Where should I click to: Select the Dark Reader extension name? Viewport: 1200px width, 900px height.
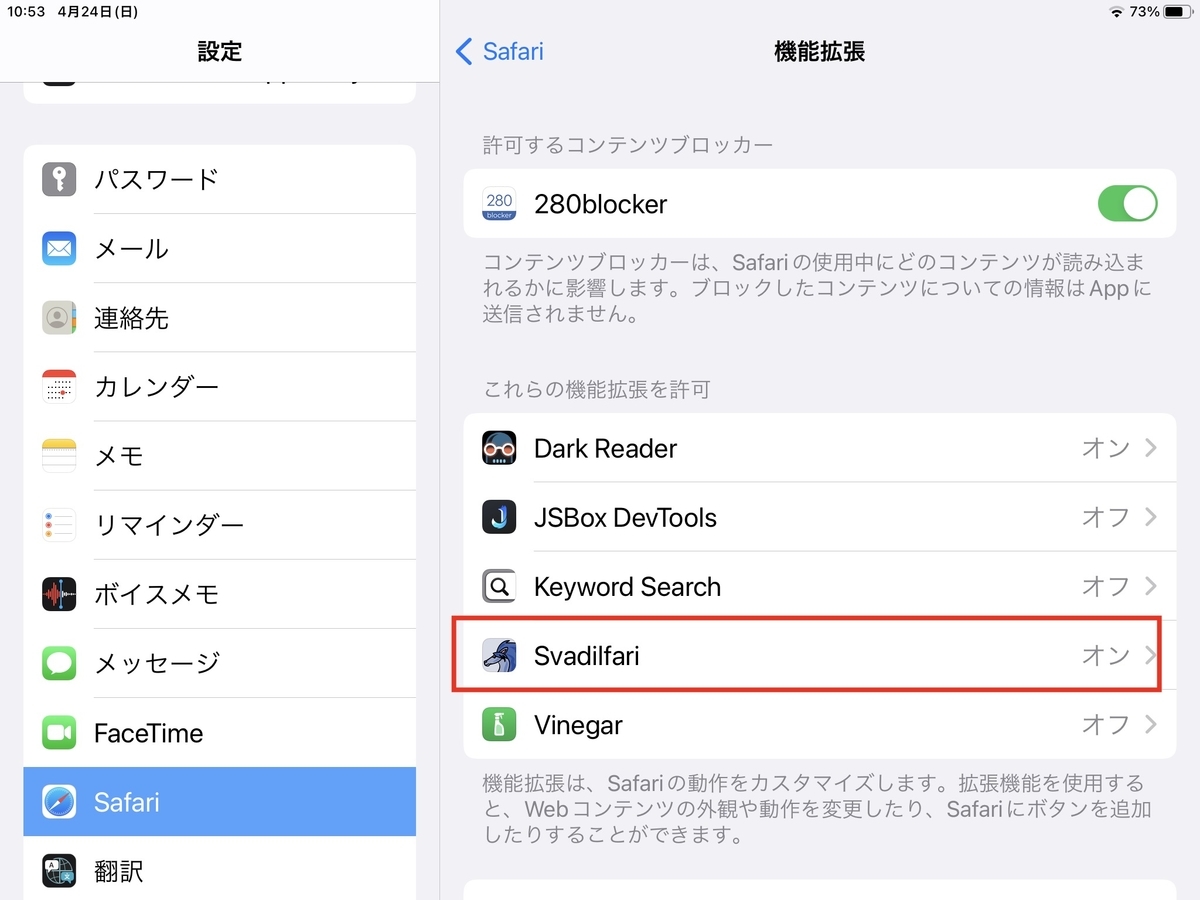[x=605, y=448]
